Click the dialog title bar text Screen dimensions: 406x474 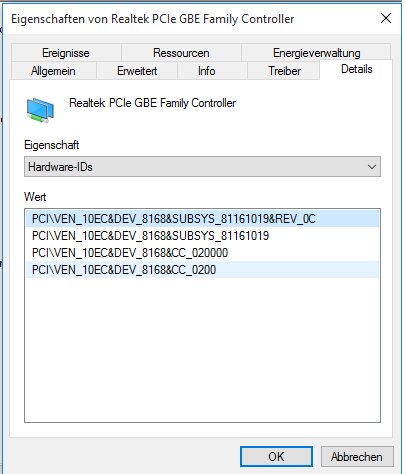point(152,19)
